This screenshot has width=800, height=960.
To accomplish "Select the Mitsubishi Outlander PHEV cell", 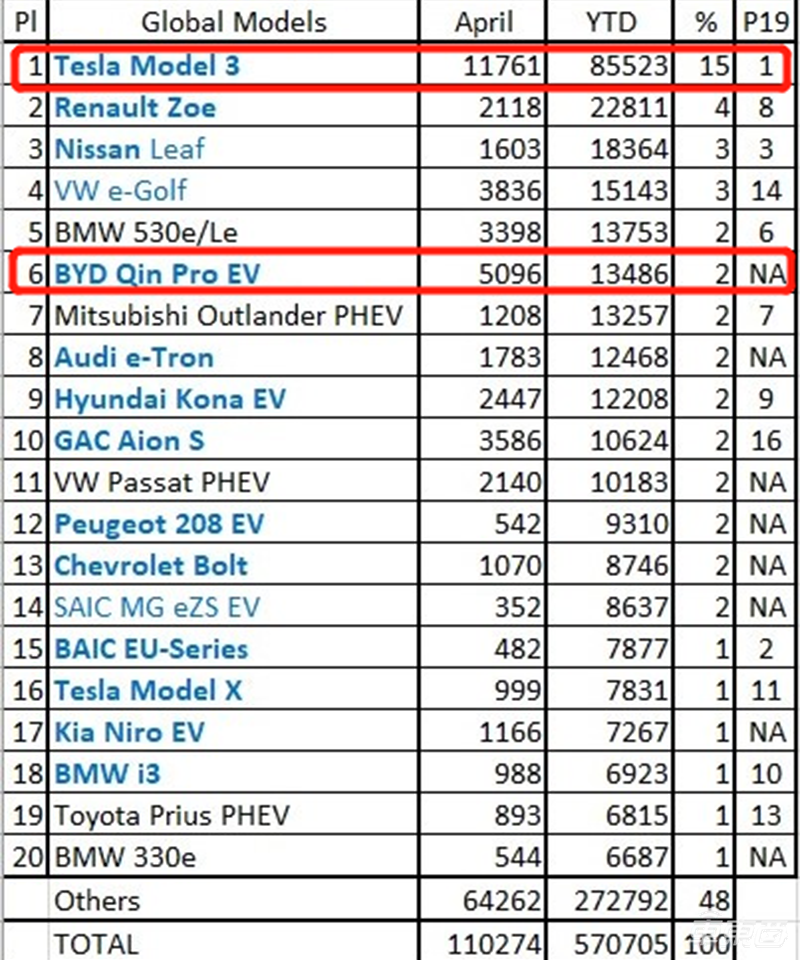I will [x=227, y=316].
